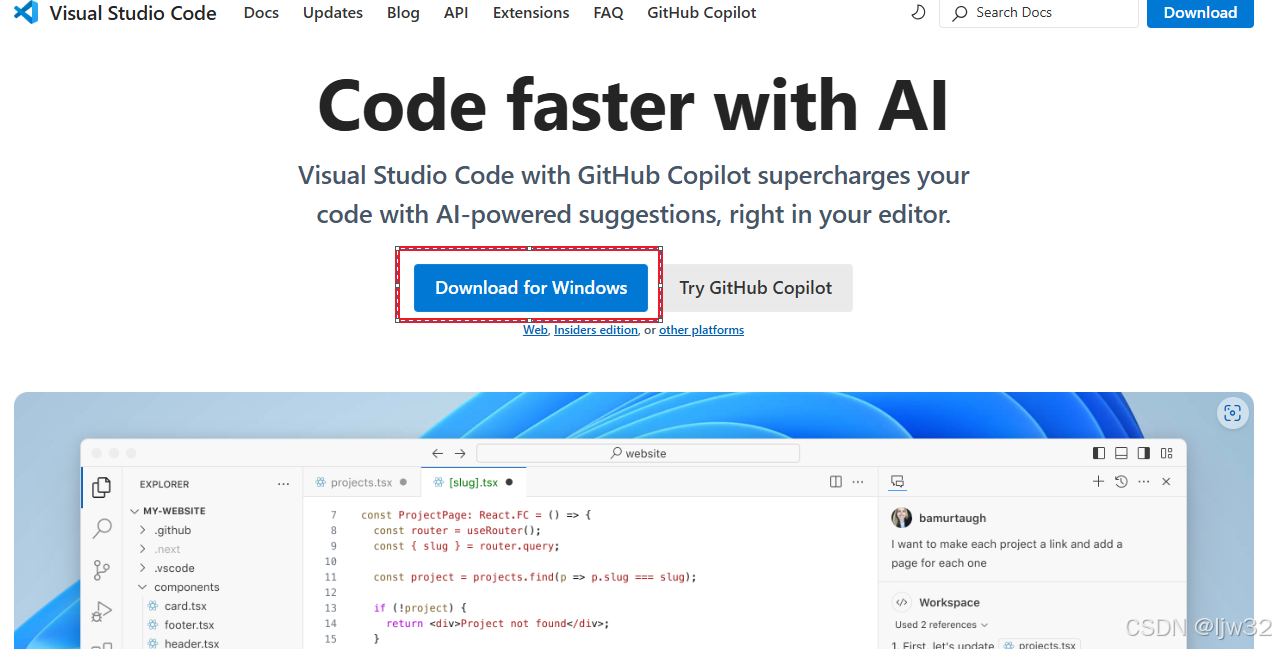This screenshot has height=649, width=1276.
Task: Click the projects.tsx chip in chat response
Action: pos(1040,645)
